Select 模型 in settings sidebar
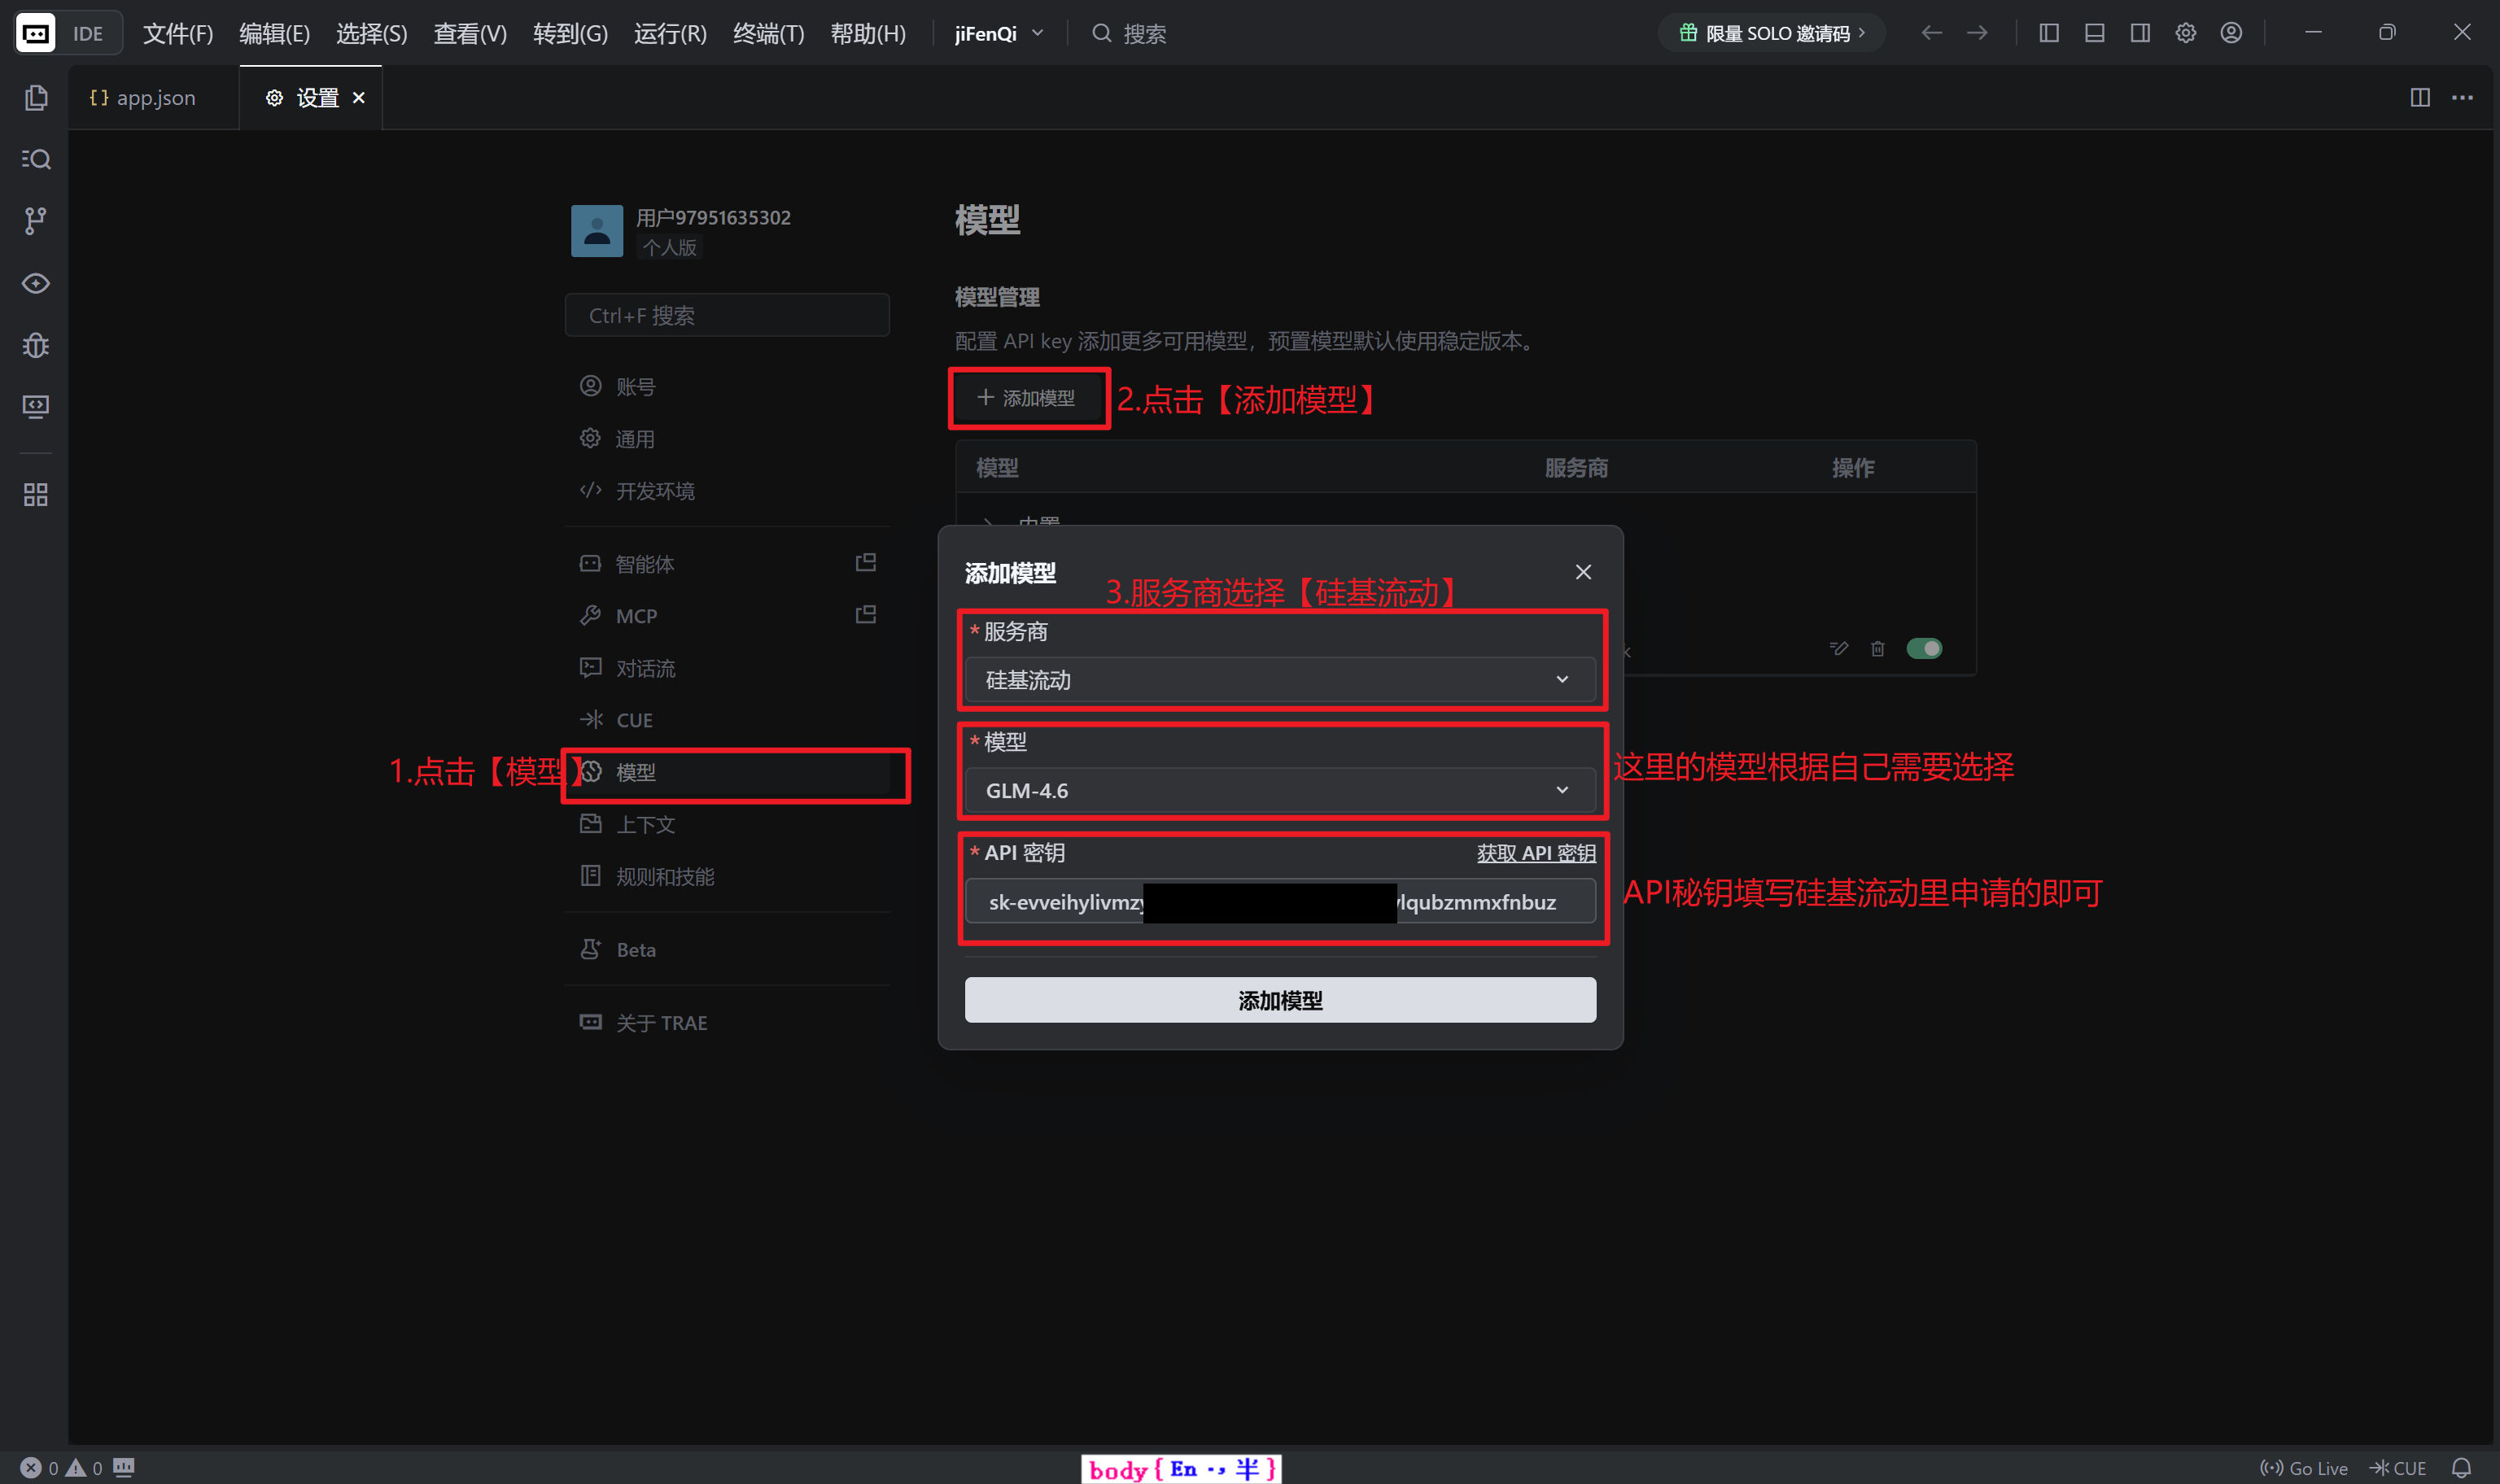This screenshot has width=2500, height=1484. click(x=727, y=771)
